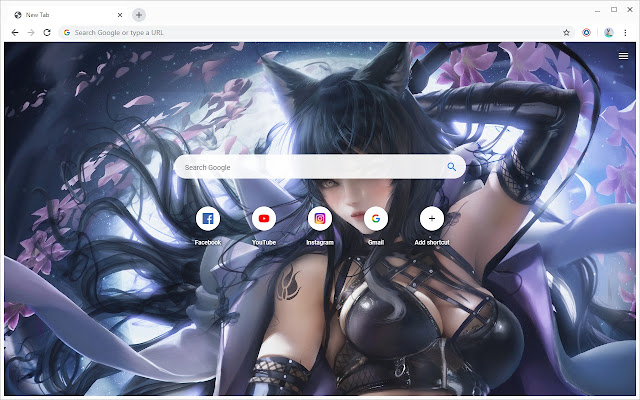Open the Chrome three-dot menu
The width and height of the screenshot is (640, 400).
click(625, 33)
